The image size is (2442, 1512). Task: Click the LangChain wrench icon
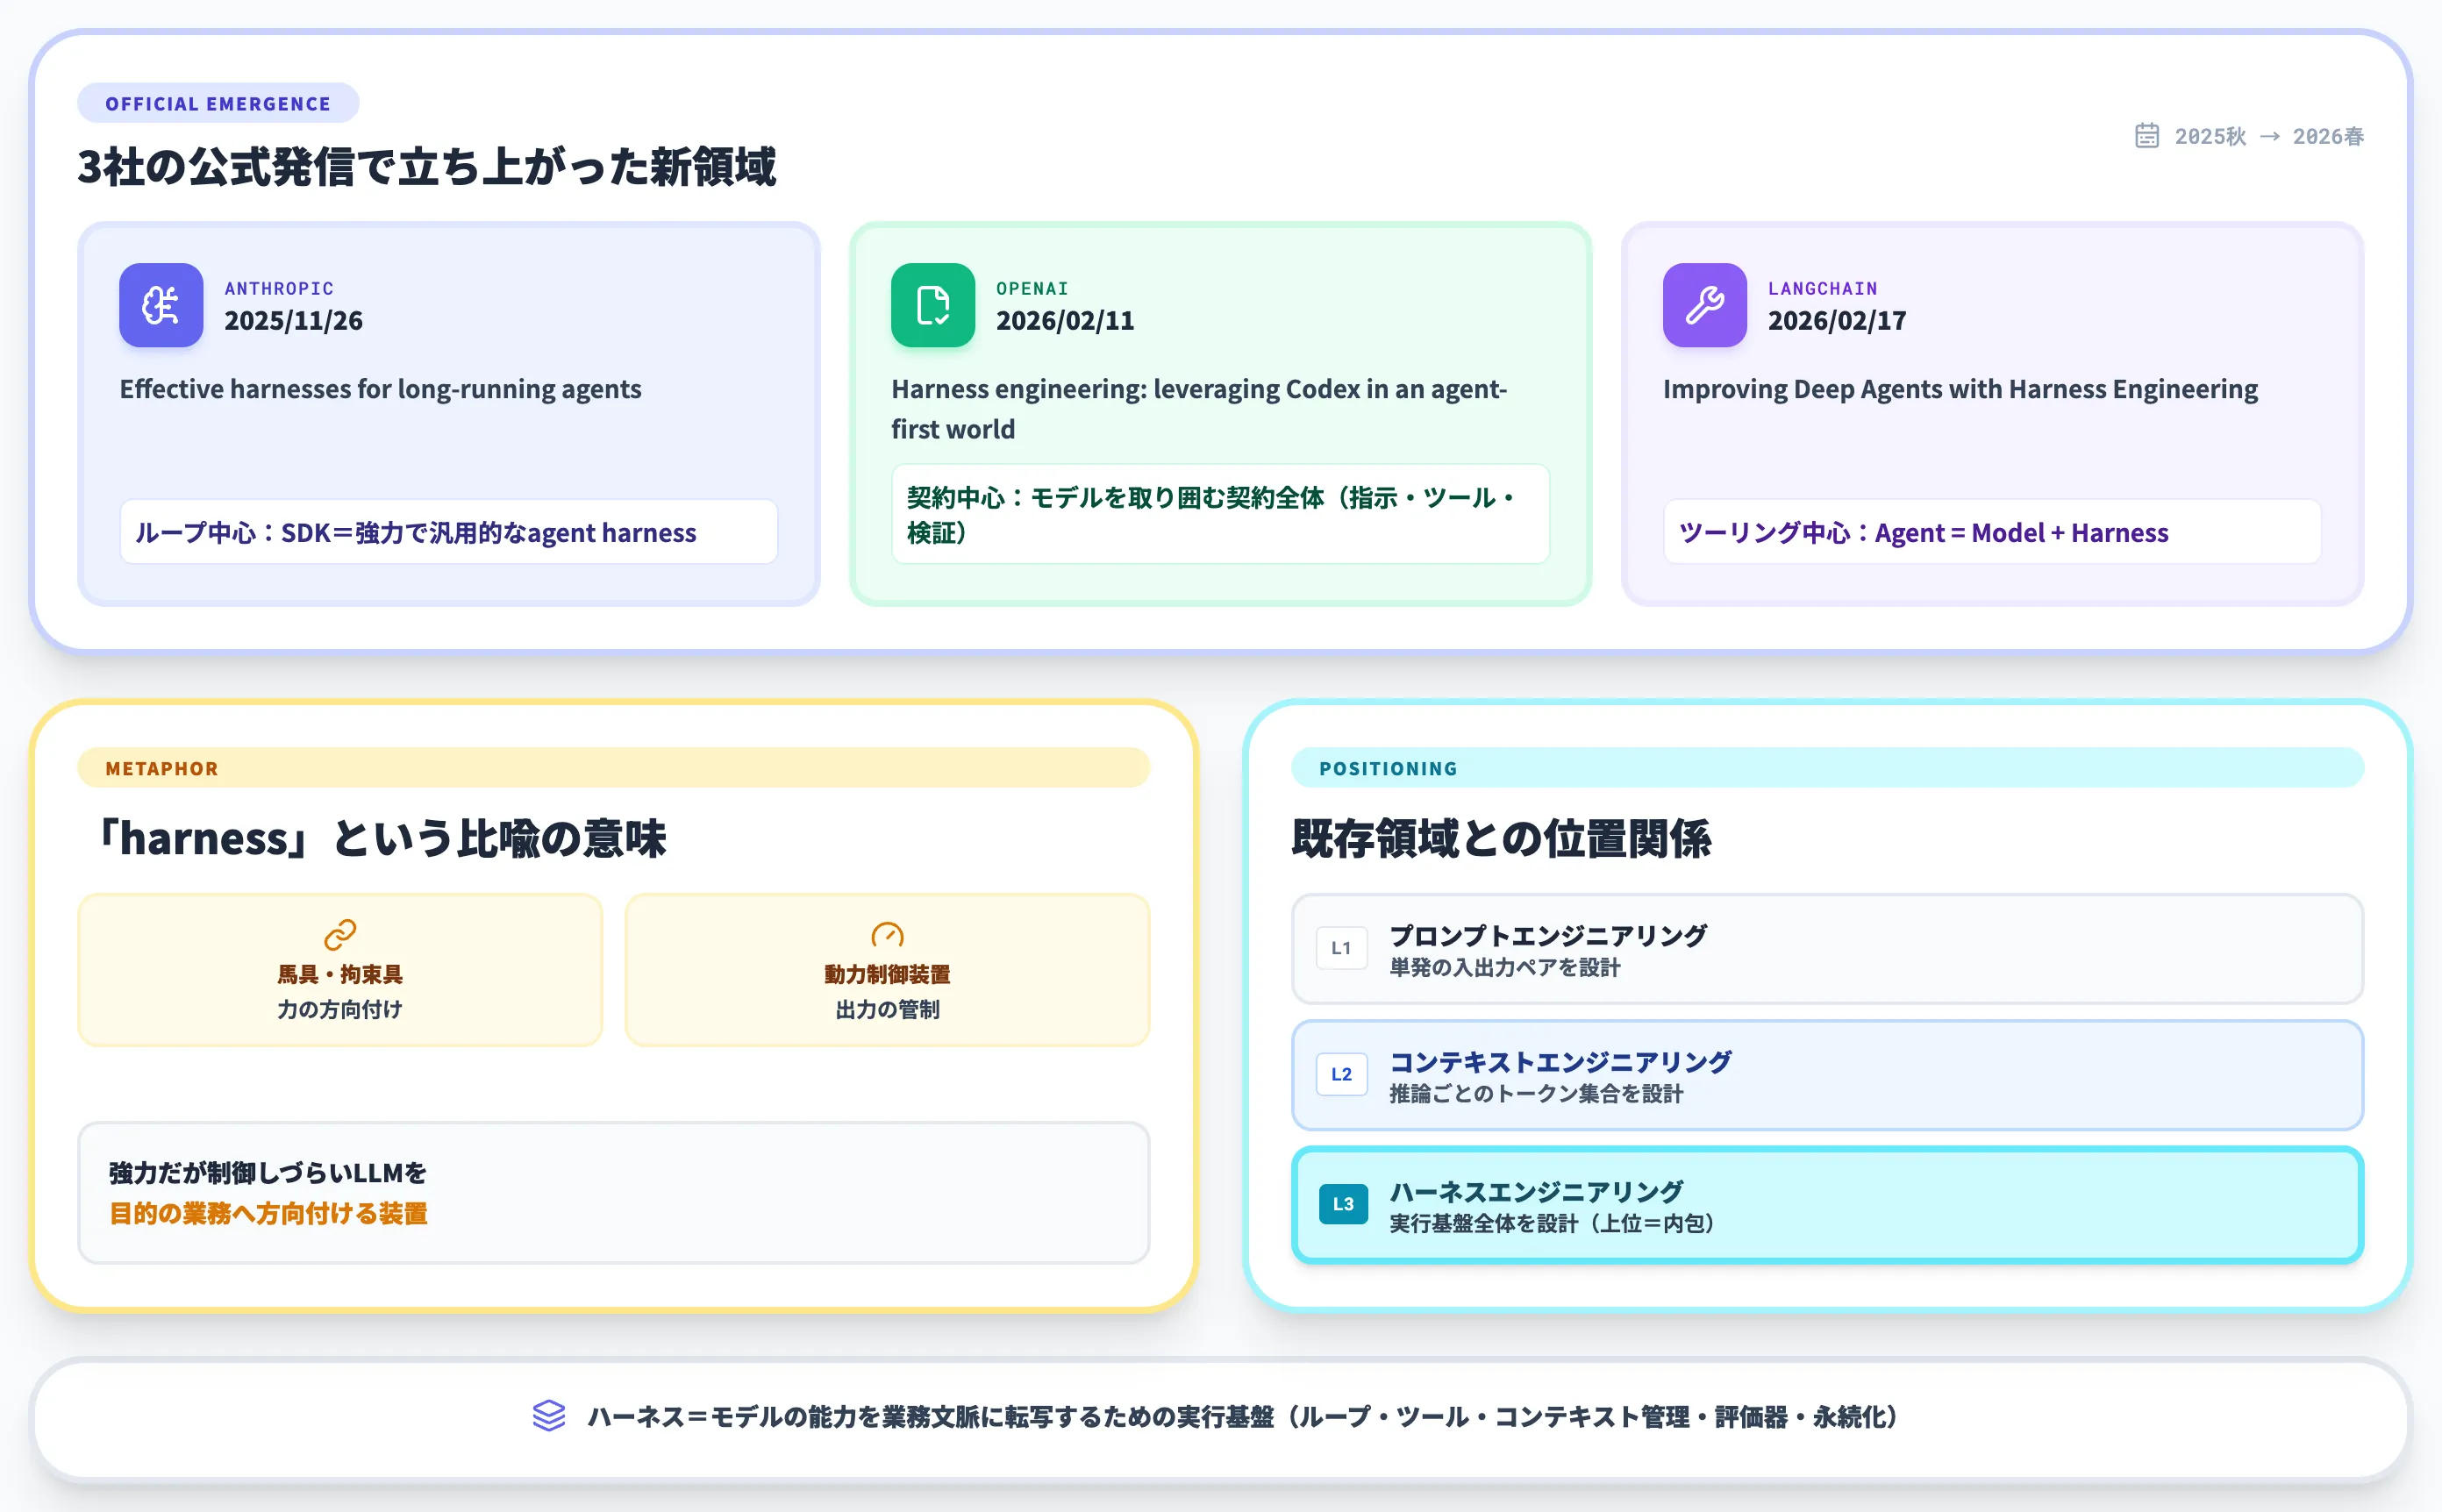click(x=1705, y=305)
